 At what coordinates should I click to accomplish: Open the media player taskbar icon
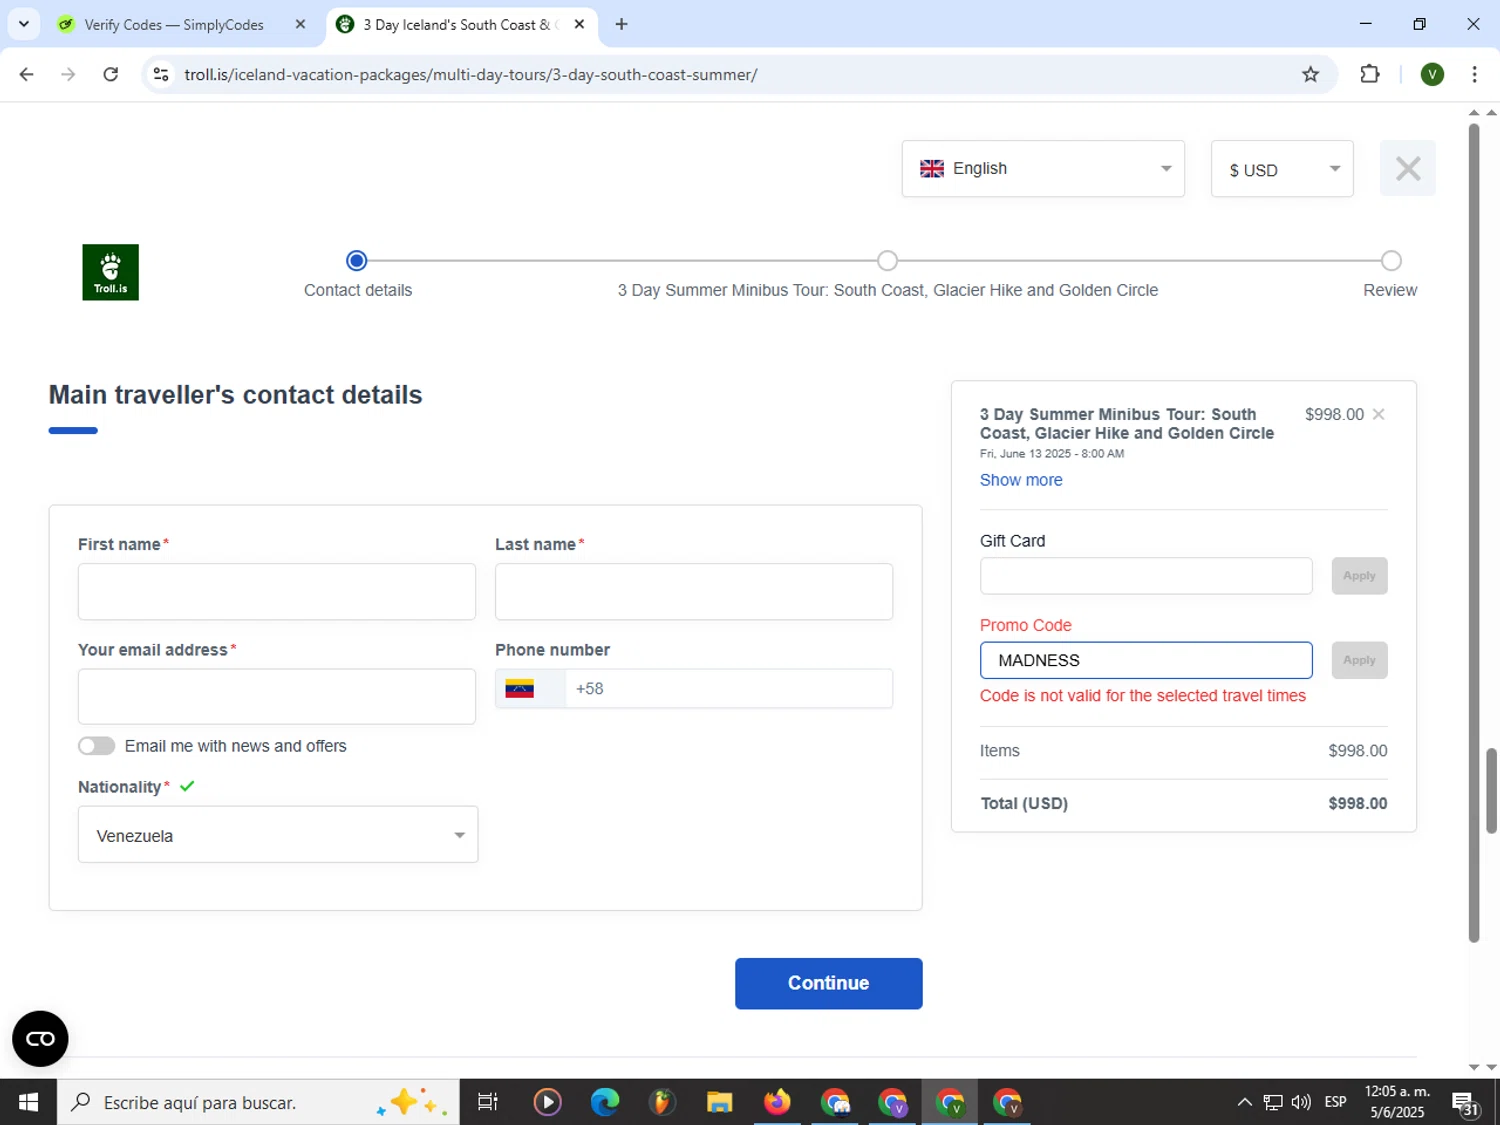tap(547, 1102)
